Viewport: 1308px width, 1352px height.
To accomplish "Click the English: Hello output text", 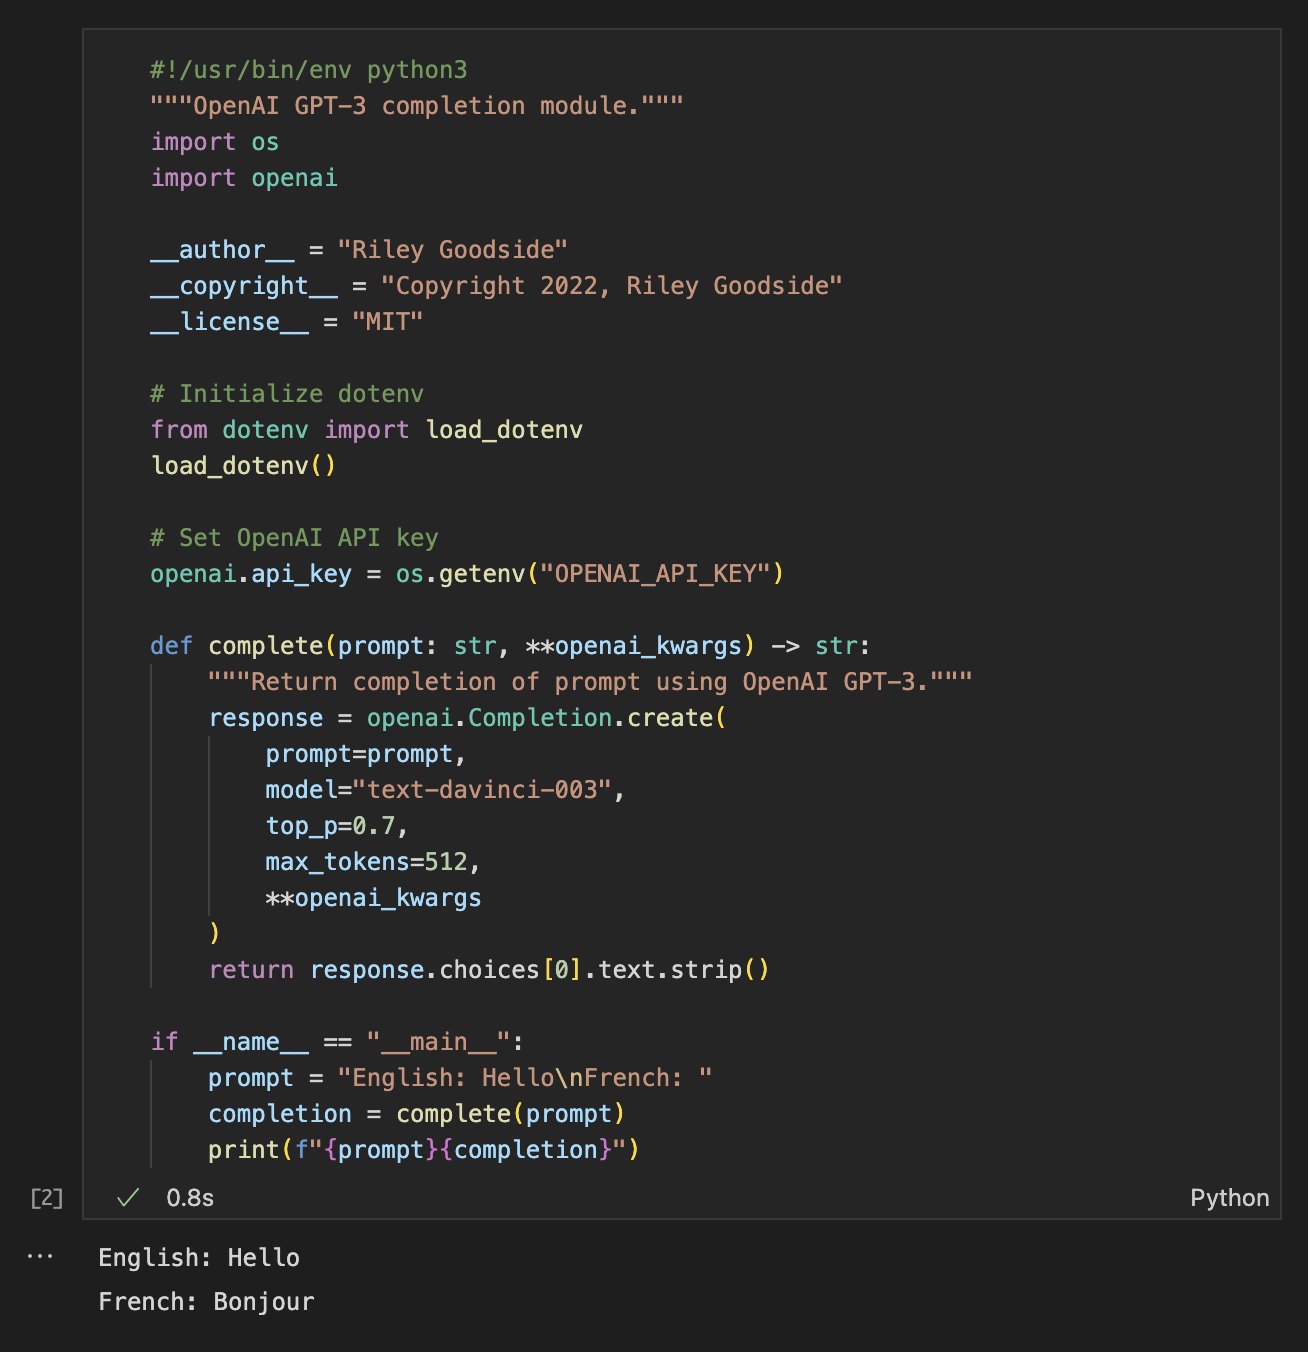I will click(199, 1257).
